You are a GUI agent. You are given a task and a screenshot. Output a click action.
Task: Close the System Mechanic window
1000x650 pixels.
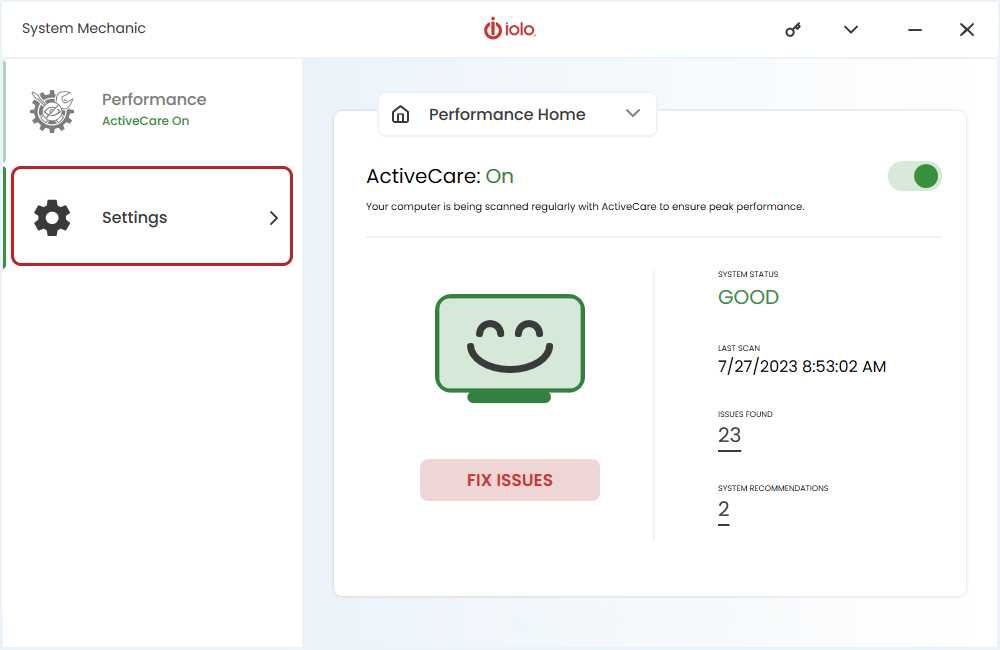pos(967,29)
